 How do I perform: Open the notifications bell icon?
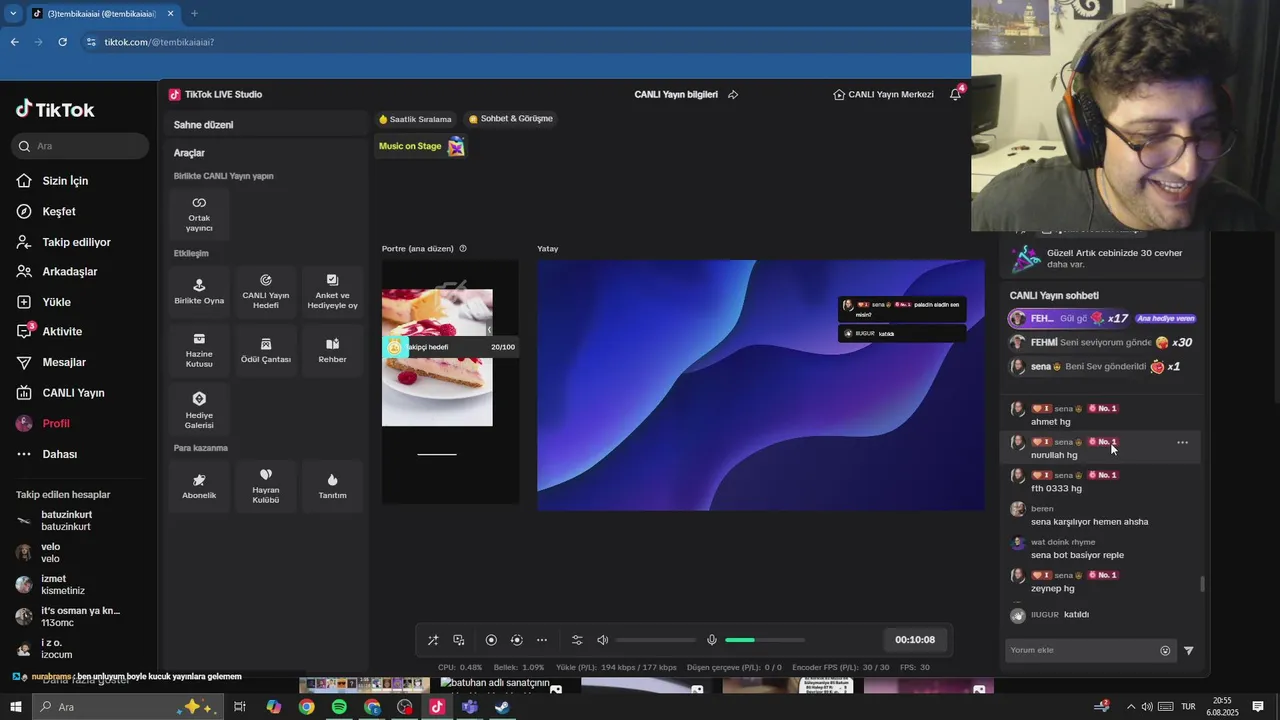click(x=955, y=94)
